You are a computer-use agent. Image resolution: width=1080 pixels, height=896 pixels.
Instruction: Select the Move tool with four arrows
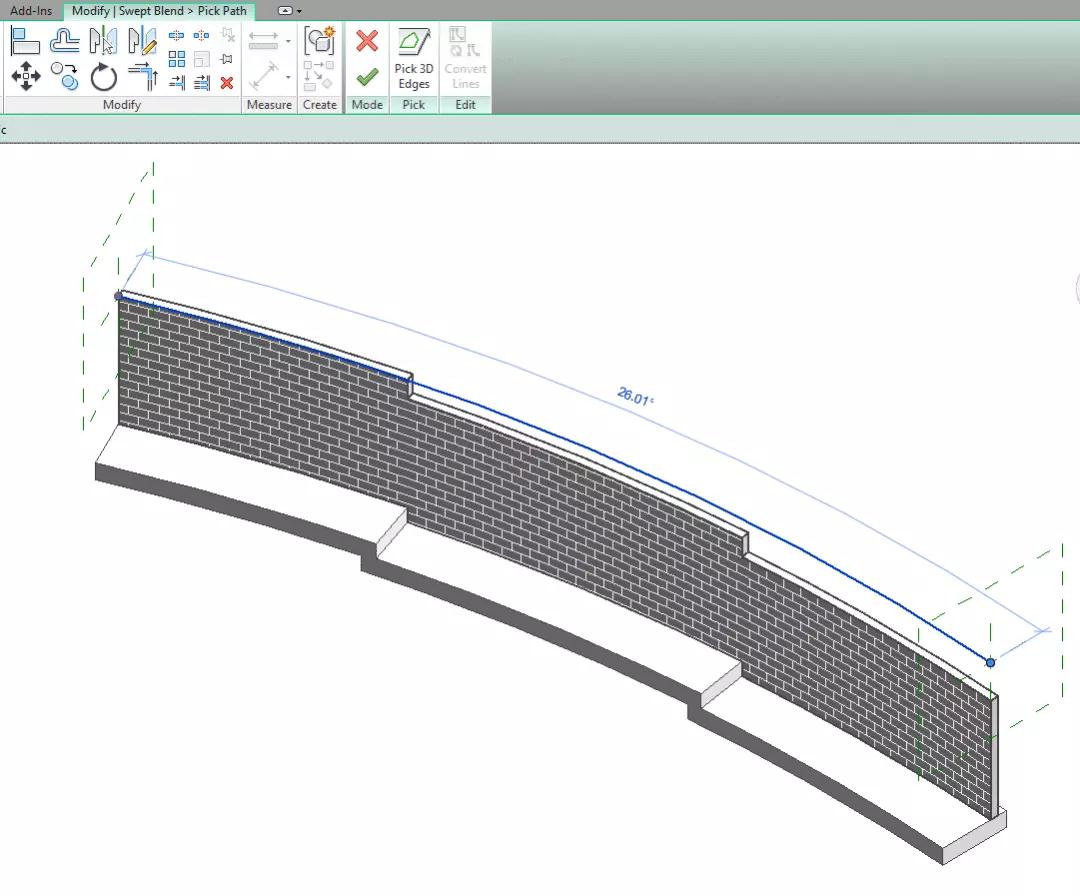(25, 76)
